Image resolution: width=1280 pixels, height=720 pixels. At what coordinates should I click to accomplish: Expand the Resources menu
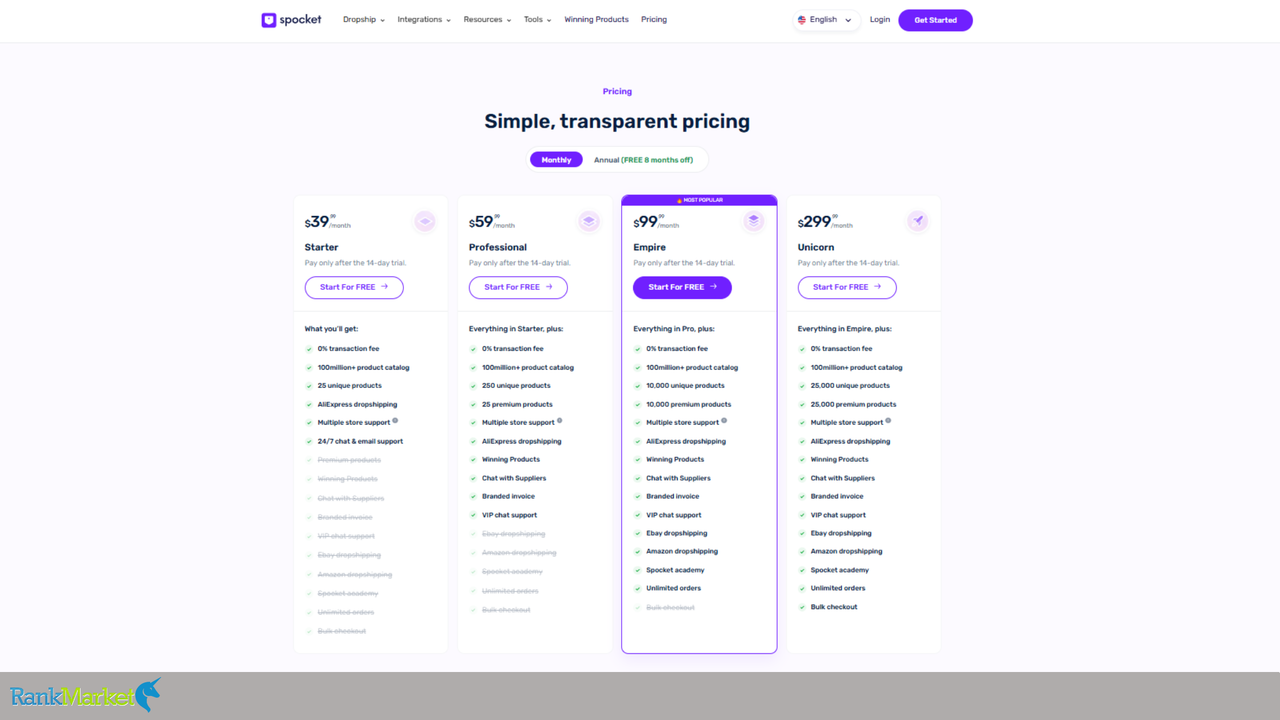tap(487, 20)
